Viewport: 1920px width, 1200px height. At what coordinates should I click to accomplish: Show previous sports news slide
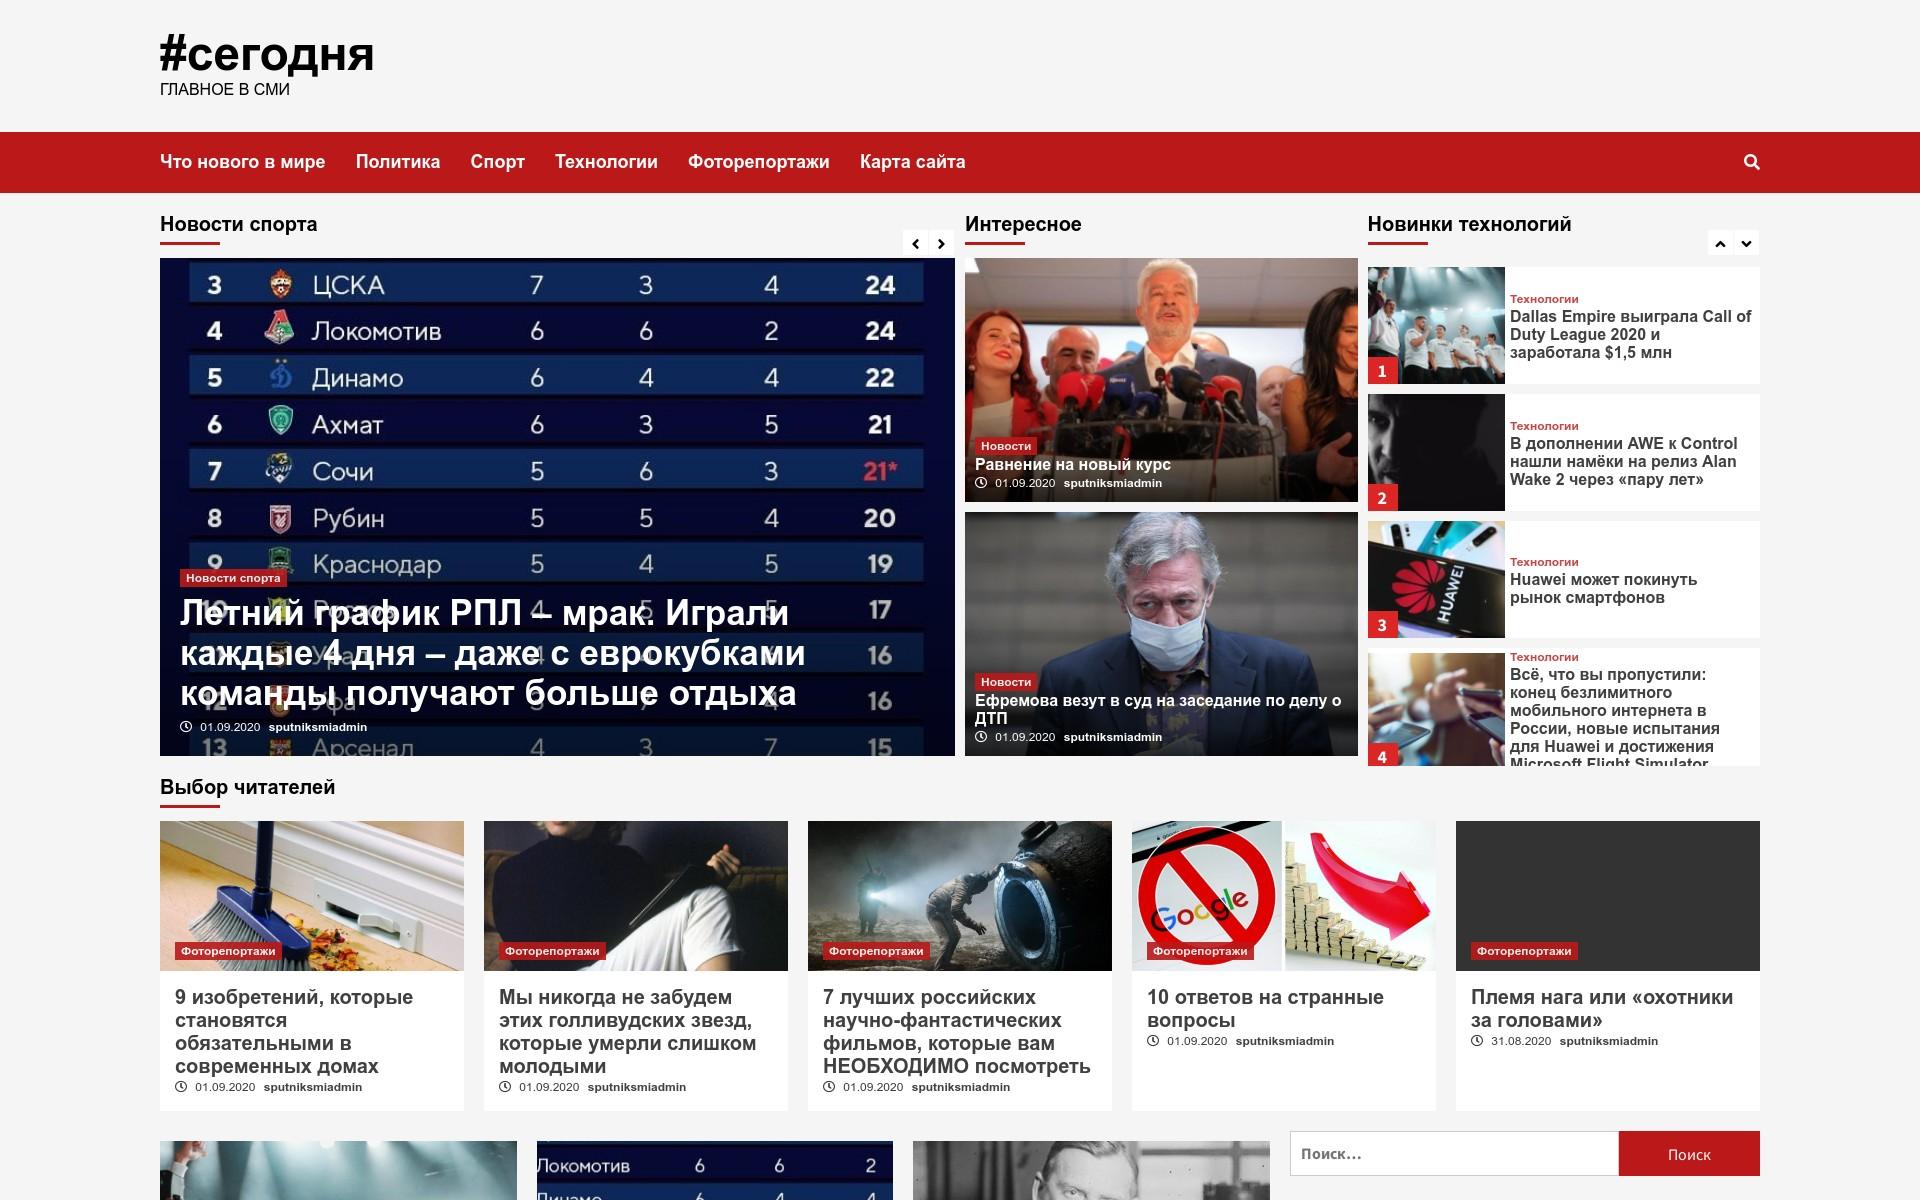tap(915, 243)
